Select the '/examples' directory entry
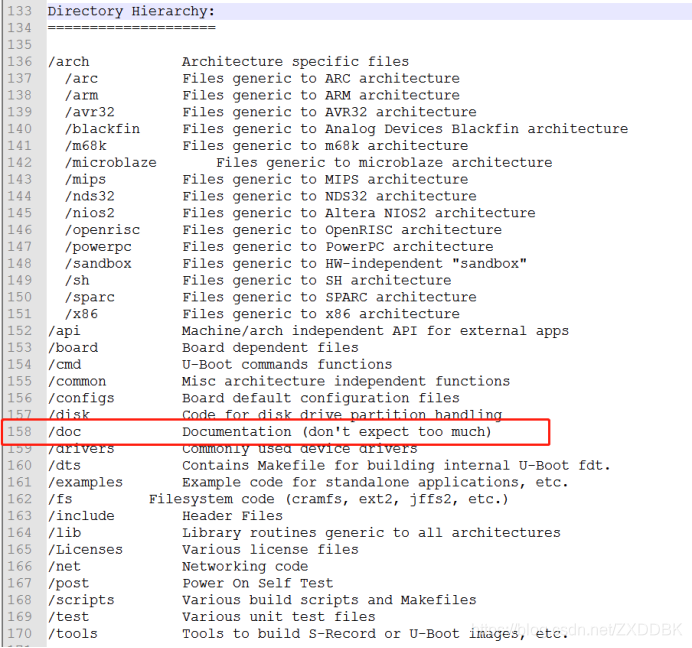 tap(85, 482)
